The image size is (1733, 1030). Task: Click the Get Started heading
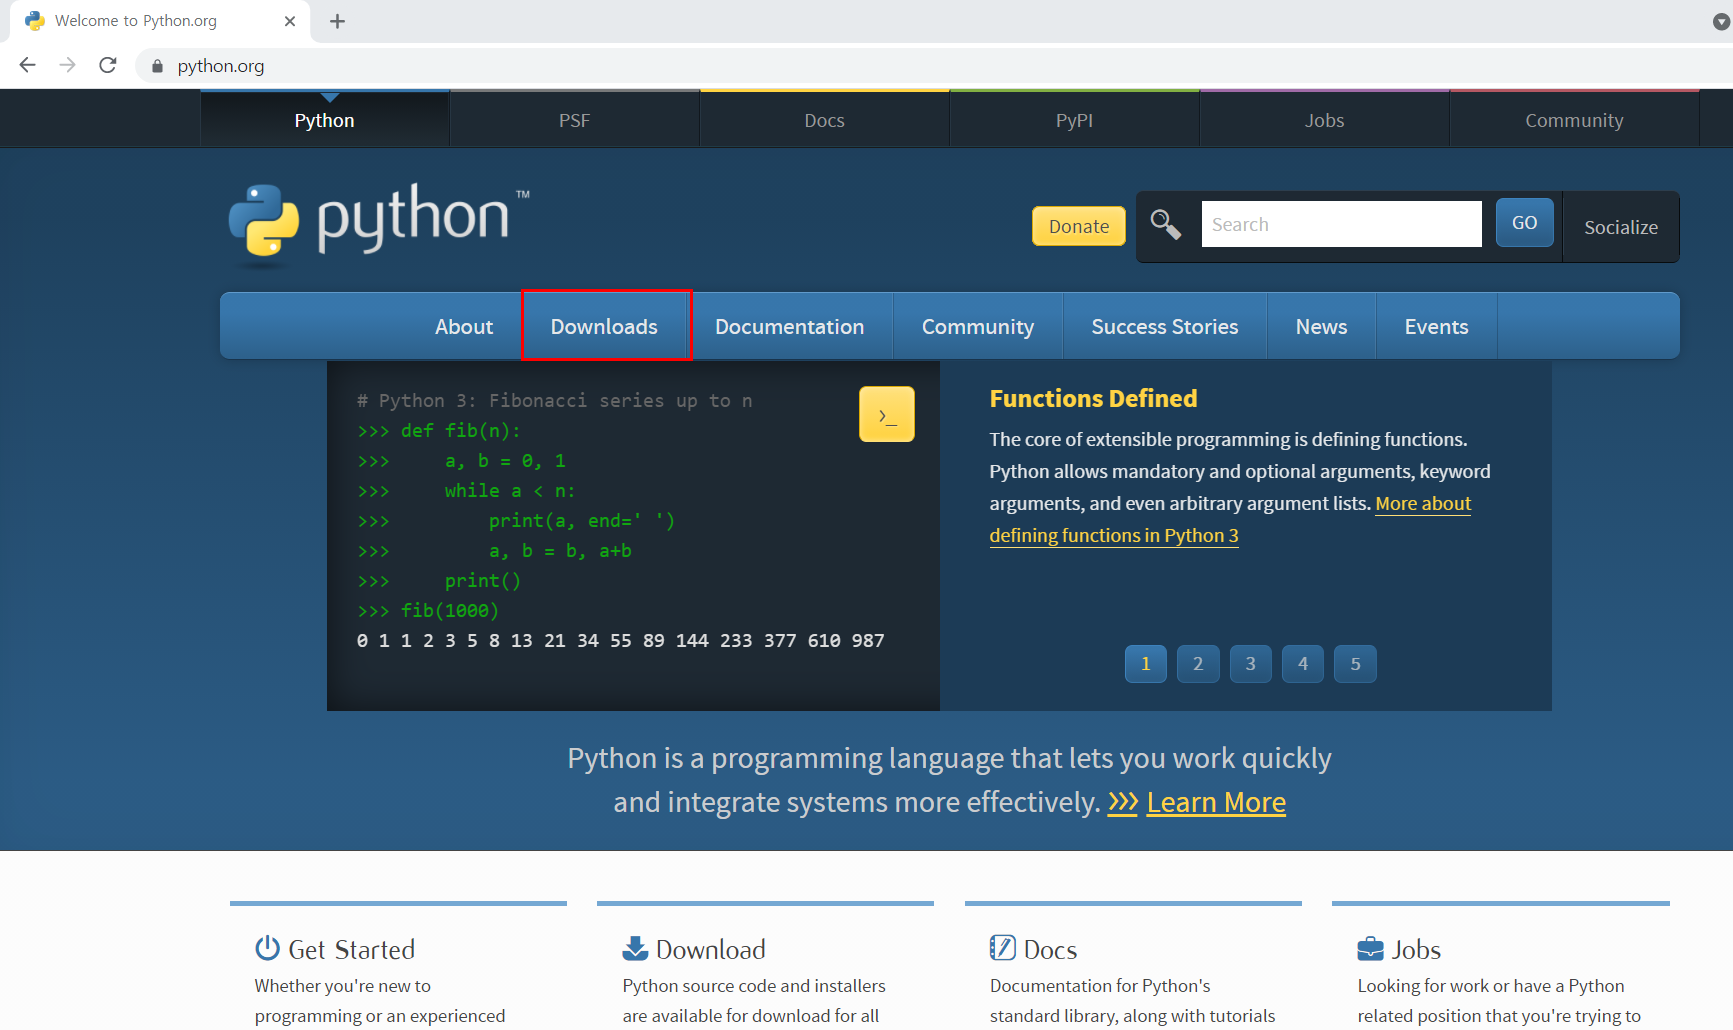[x=351, y=949]
